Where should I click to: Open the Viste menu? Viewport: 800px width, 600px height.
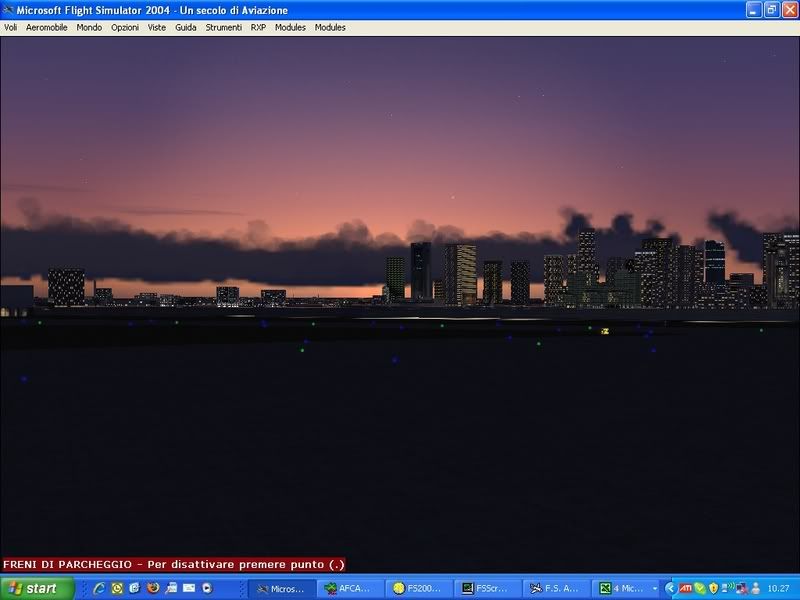tap(157, 28)
